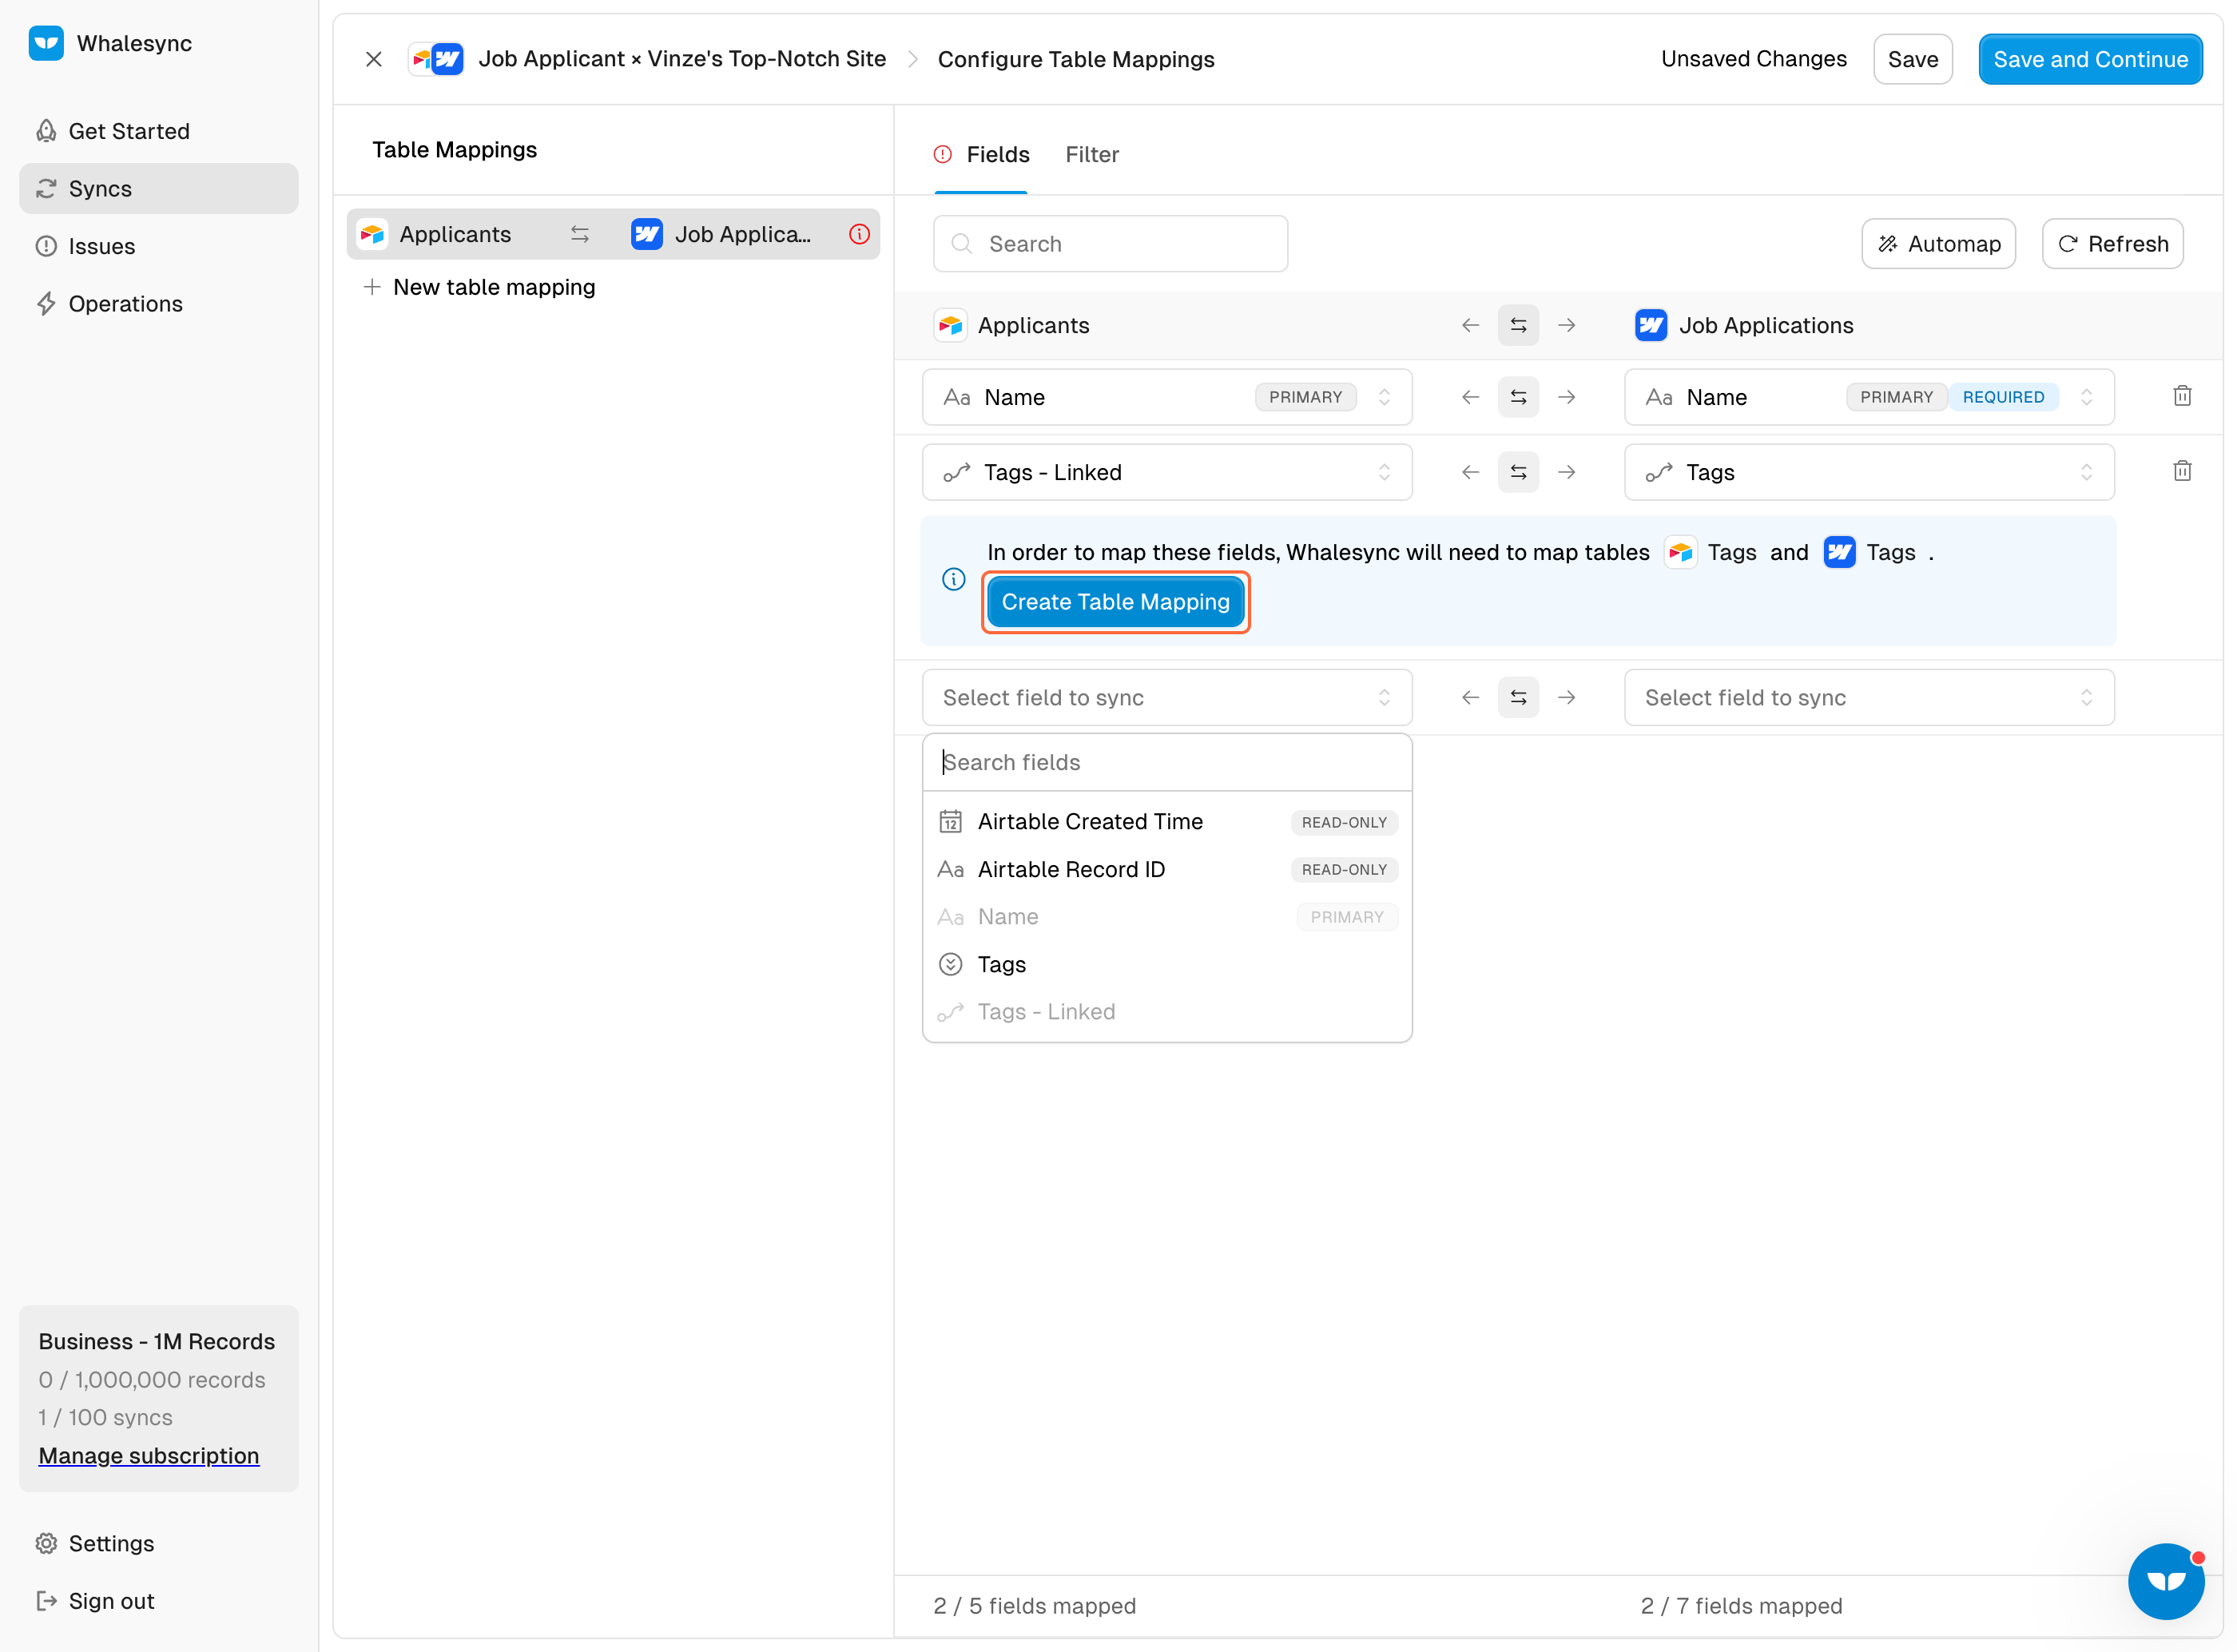This screenshot has height=1652, width=2237.
Task: Expand the Webflow Name field selector
Action: pyautogui.click(x=1867, y=397)
